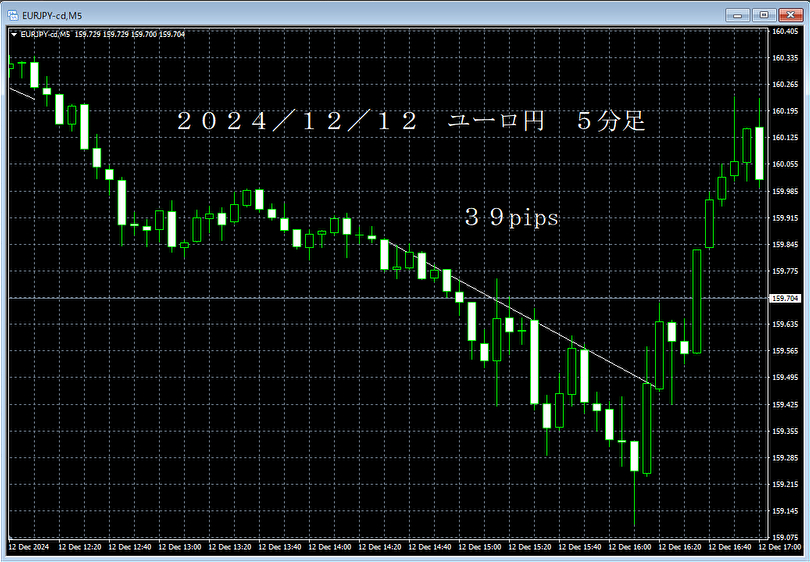The height and width of the screenshot is (562, 810).
Task: Click the 12 Dec 14:40 time label
Action: click(x=430, y=547)
